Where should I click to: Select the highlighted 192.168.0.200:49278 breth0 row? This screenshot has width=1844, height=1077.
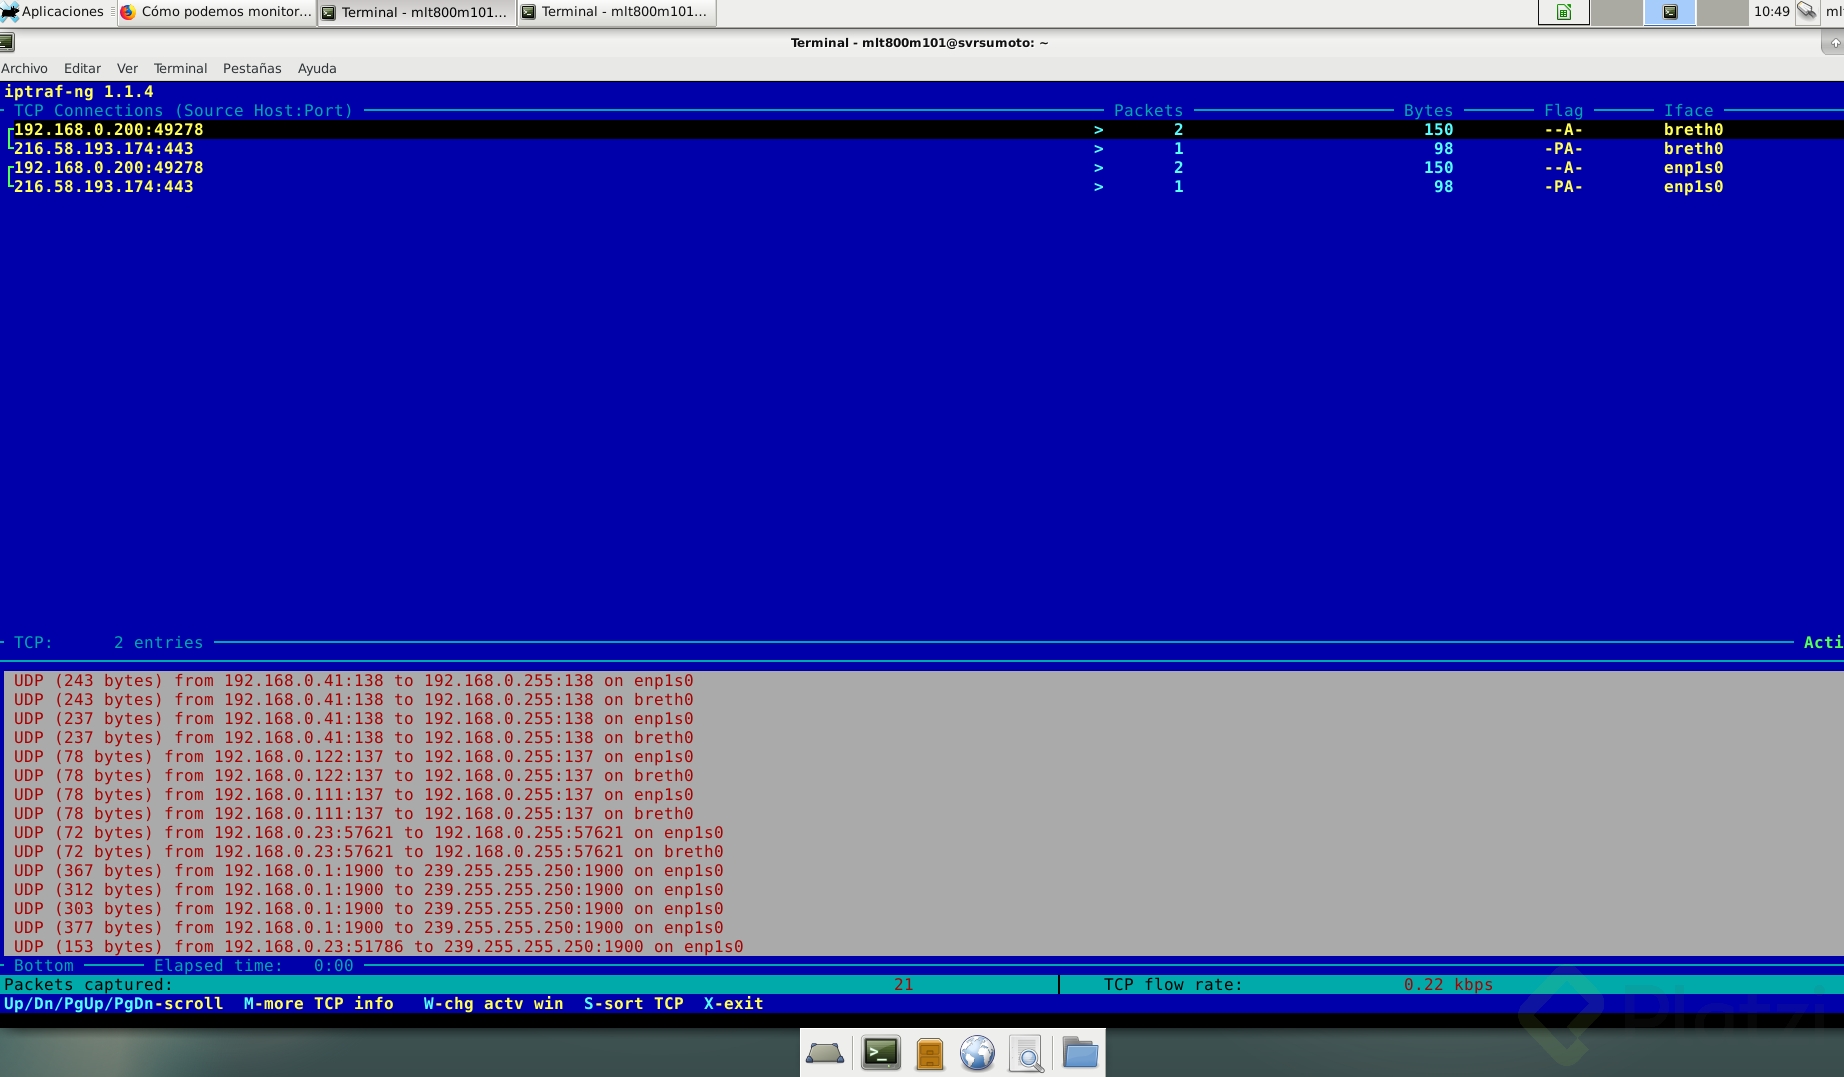[x=922, y=129]
